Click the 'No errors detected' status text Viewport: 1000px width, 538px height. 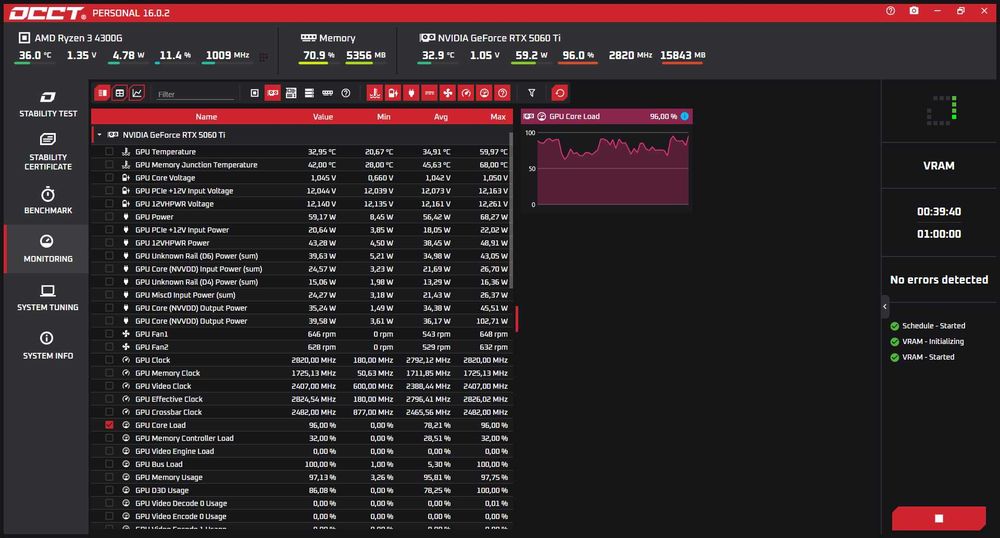(x=939, y=279)
